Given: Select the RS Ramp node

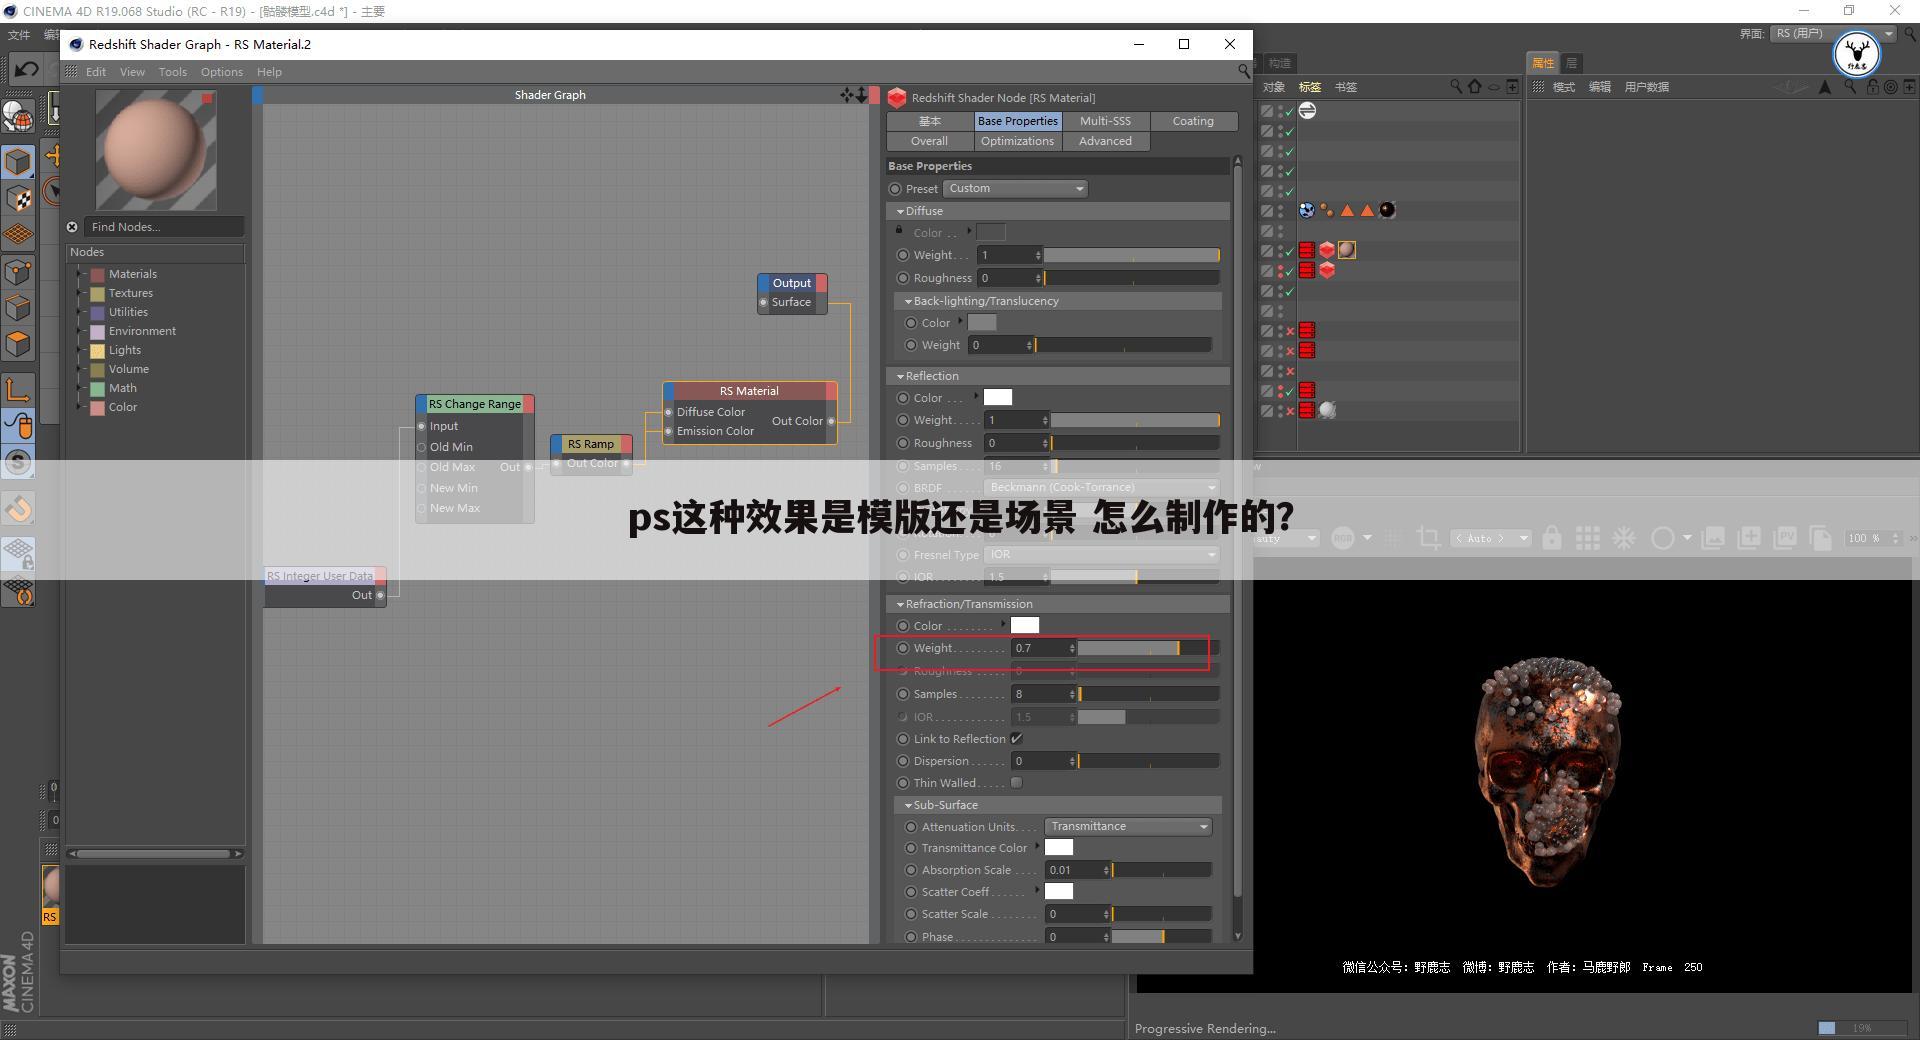Looking at the screenshot, I should click(591, 444).
